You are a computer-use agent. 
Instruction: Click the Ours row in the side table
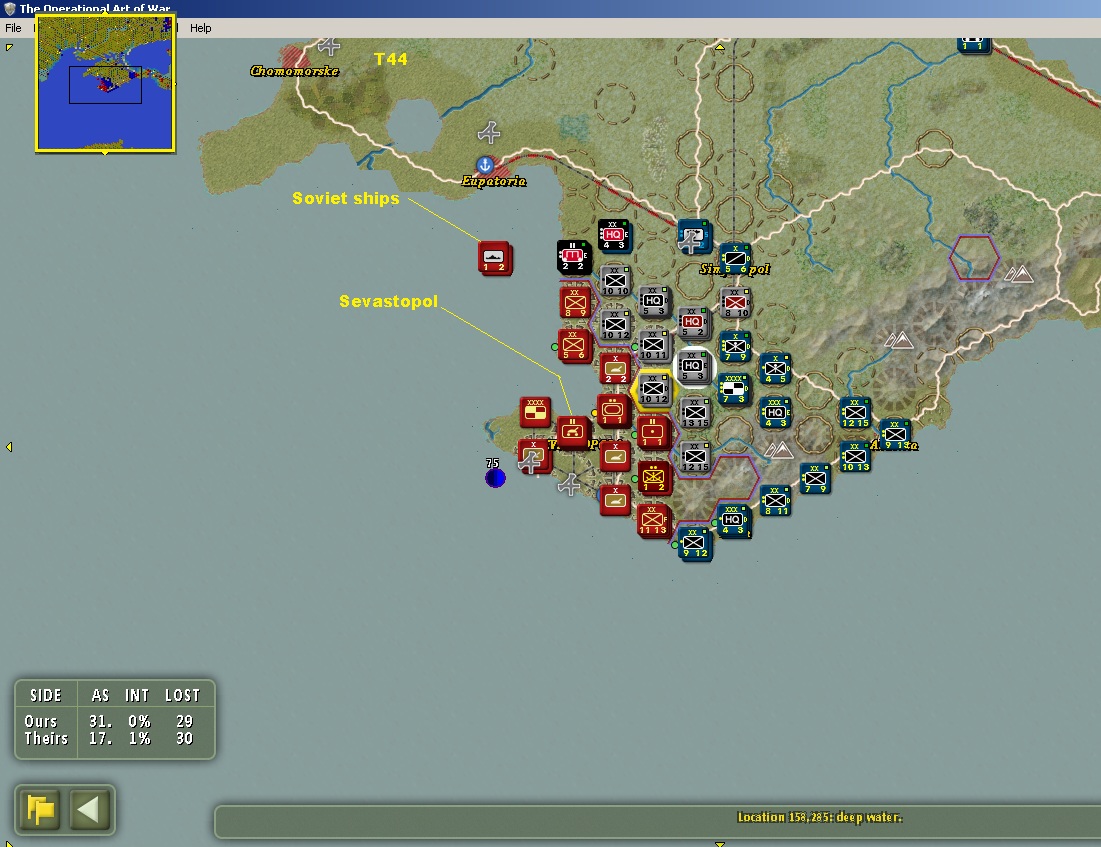pos(109,721)
